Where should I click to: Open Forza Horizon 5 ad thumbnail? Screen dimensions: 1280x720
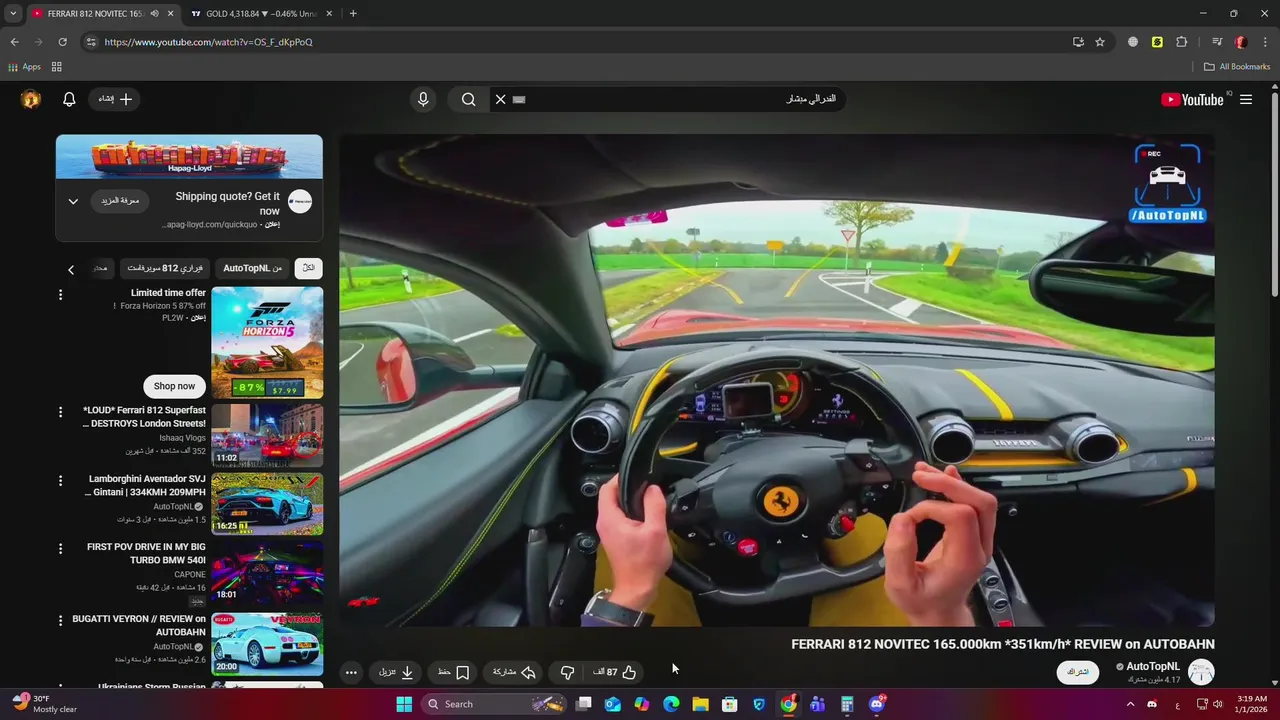267,343
